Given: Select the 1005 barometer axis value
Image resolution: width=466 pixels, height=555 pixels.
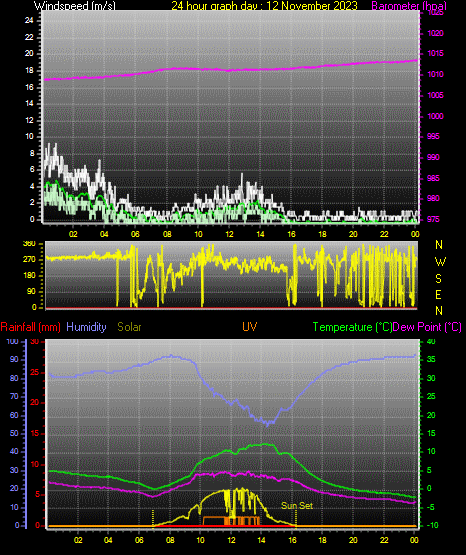Looking at the screenshot, I should pyautogui.click(x=435, y=95).
